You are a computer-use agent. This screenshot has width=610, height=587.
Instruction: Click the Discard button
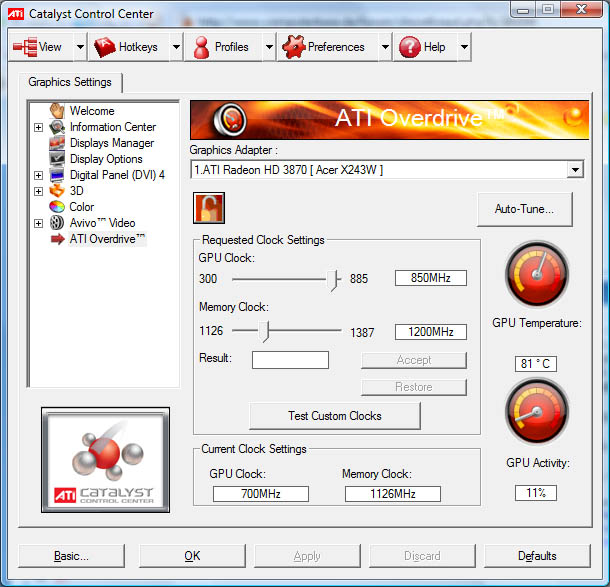click(x=422, y=556)
